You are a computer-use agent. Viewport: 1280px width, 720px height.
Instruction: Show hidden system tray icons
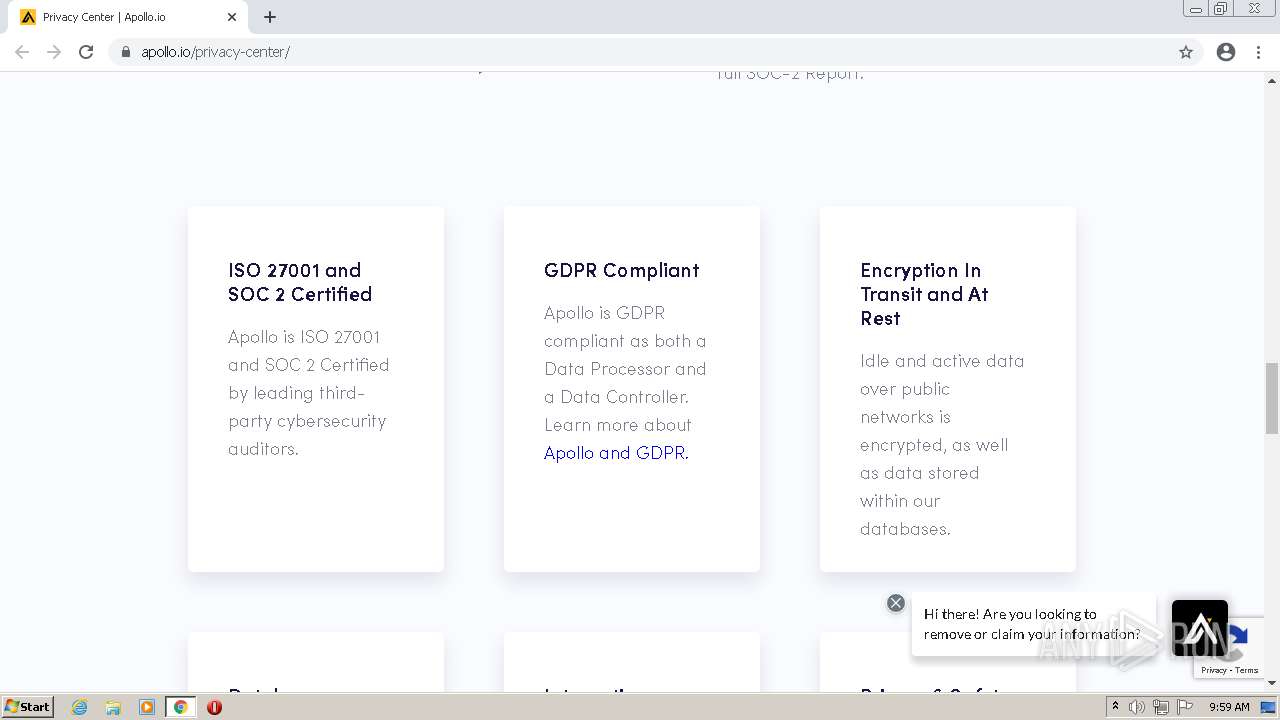[1115, 707]
